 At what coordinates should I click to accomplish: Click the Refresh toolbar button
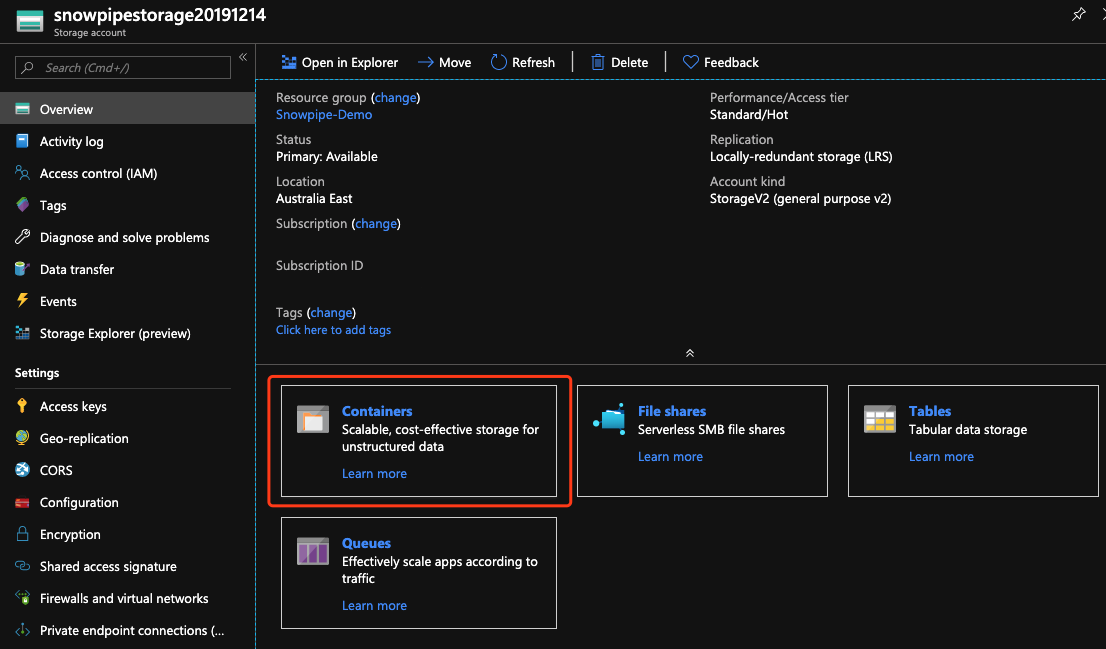[x=523, y=62]
